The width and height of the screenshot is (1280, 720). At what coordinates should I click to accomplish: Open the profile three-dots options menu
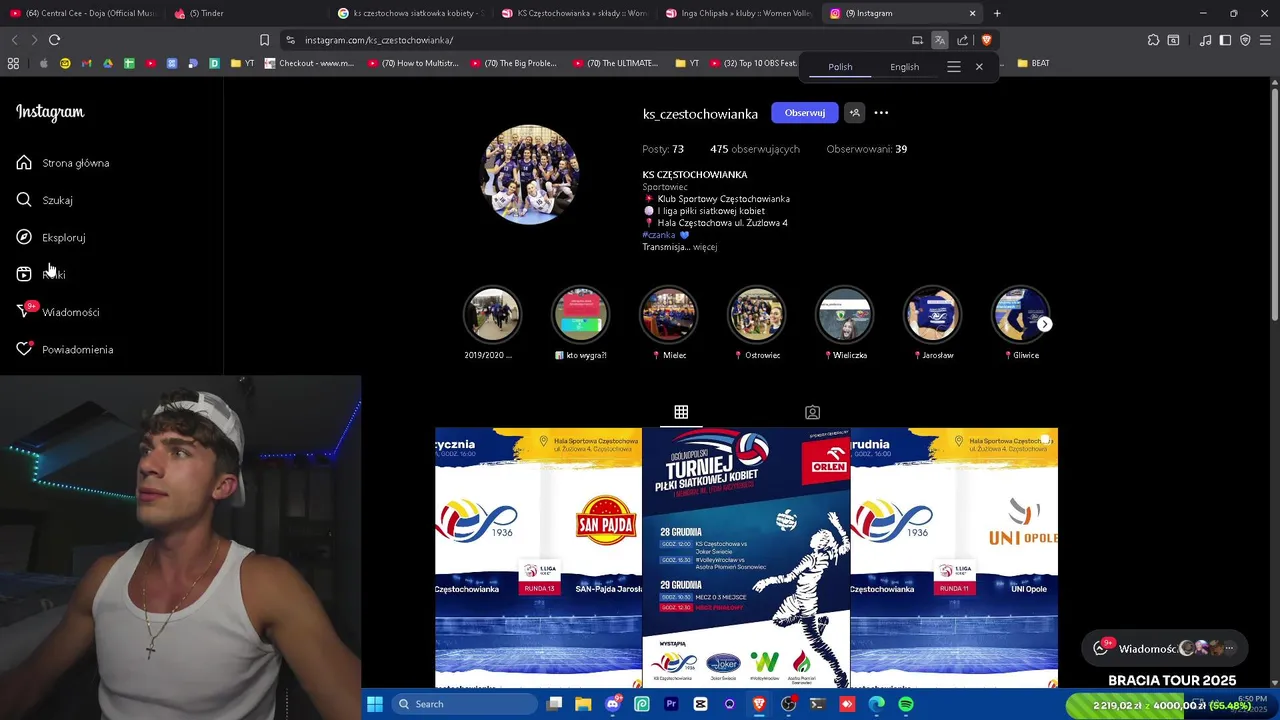pos(881,113)
